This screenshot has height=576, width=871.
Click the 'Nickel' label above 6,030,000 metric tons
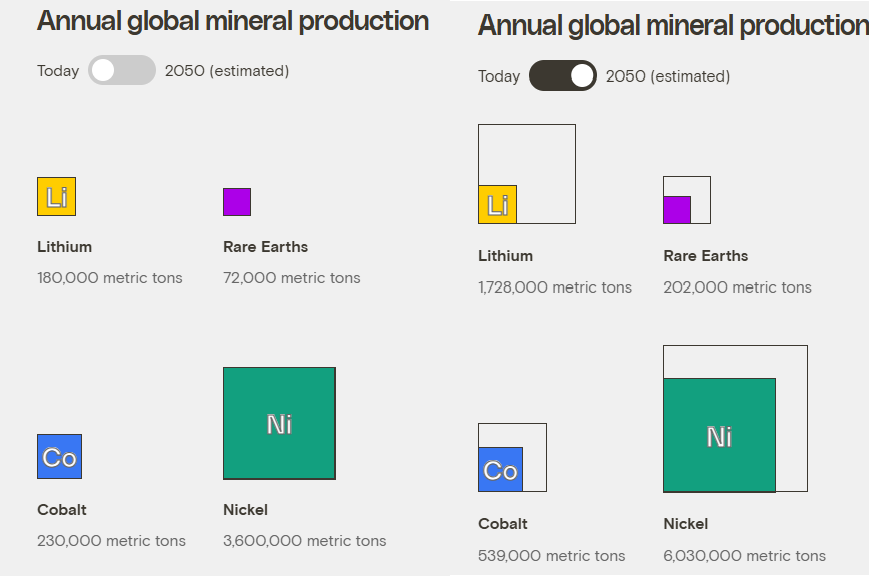tap(686, 524)
